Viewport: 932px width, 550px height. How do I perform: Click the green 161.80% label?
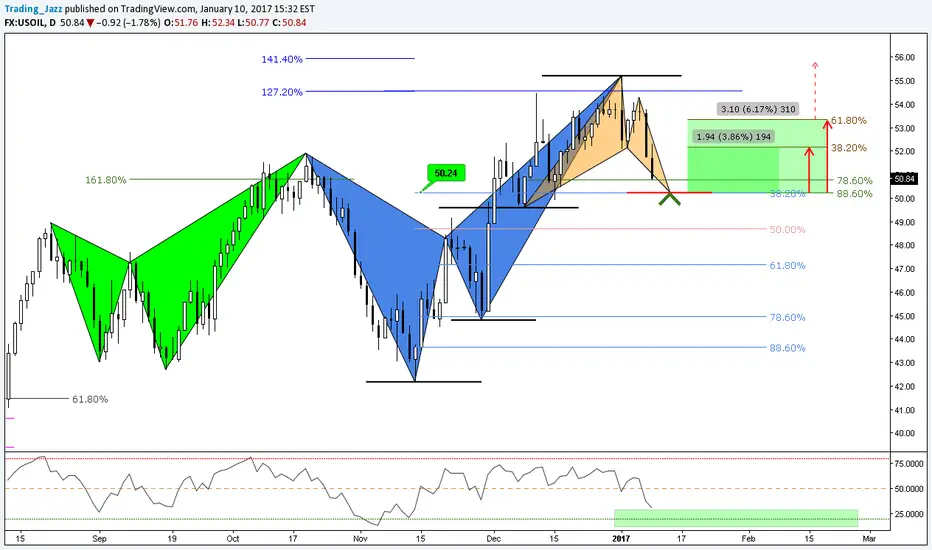(x=106, y=180)
